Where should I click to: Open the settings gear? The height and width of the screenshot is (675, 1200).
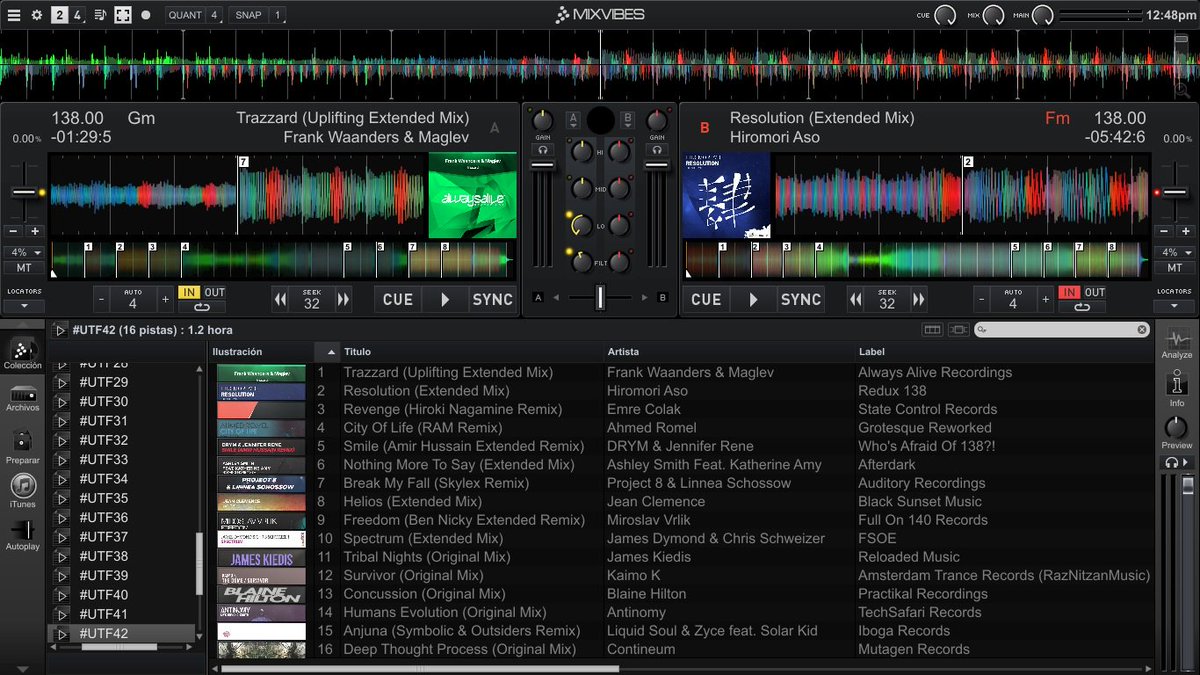pyautogui.click(x=37, y=15)
